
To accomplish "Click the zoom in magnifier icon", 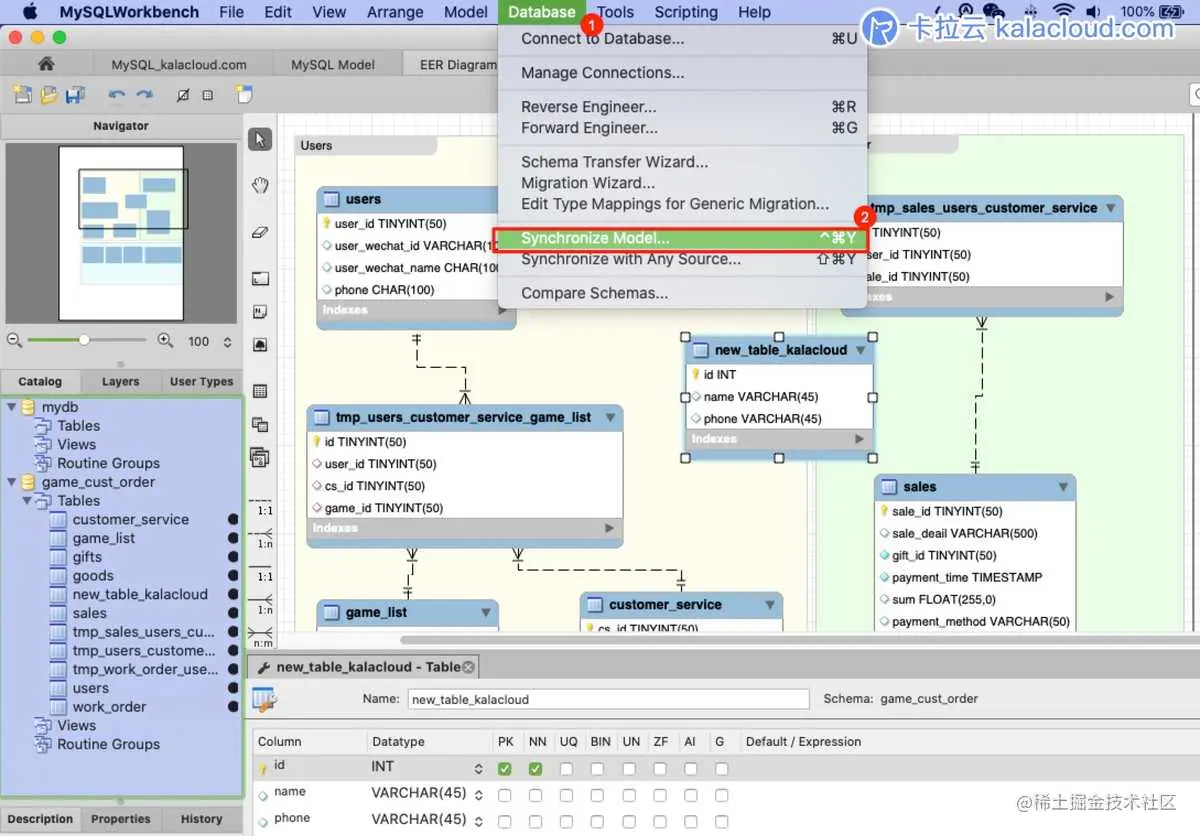I will coord(165,341).
